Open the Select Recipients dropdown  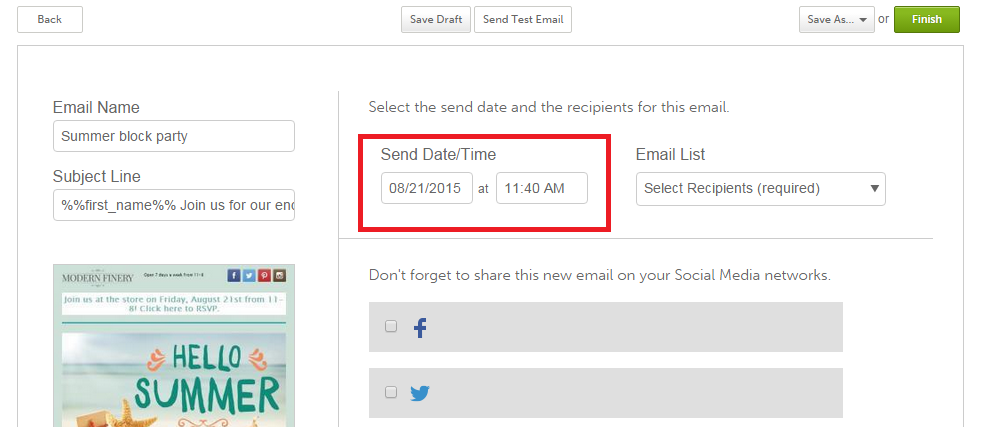760,188
